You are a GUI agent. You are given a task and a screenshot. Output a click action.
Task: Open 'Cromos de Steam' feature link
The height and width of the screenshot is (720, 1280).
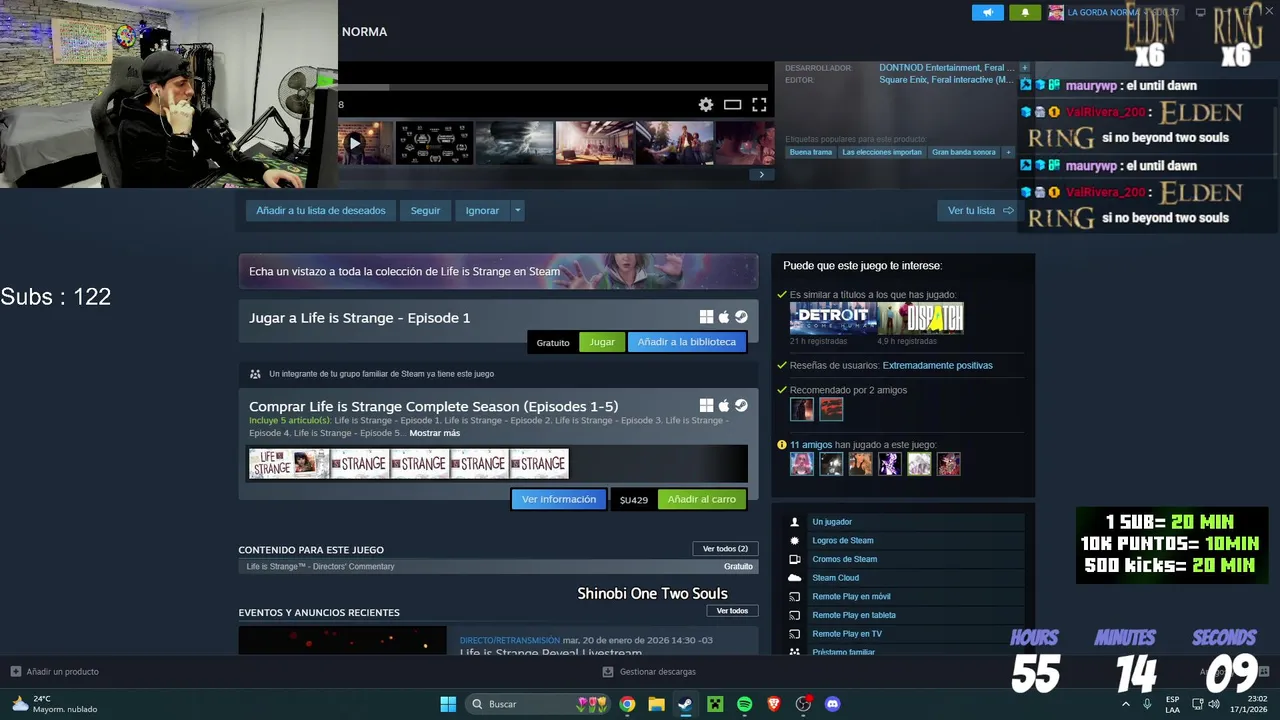point(845,560)
